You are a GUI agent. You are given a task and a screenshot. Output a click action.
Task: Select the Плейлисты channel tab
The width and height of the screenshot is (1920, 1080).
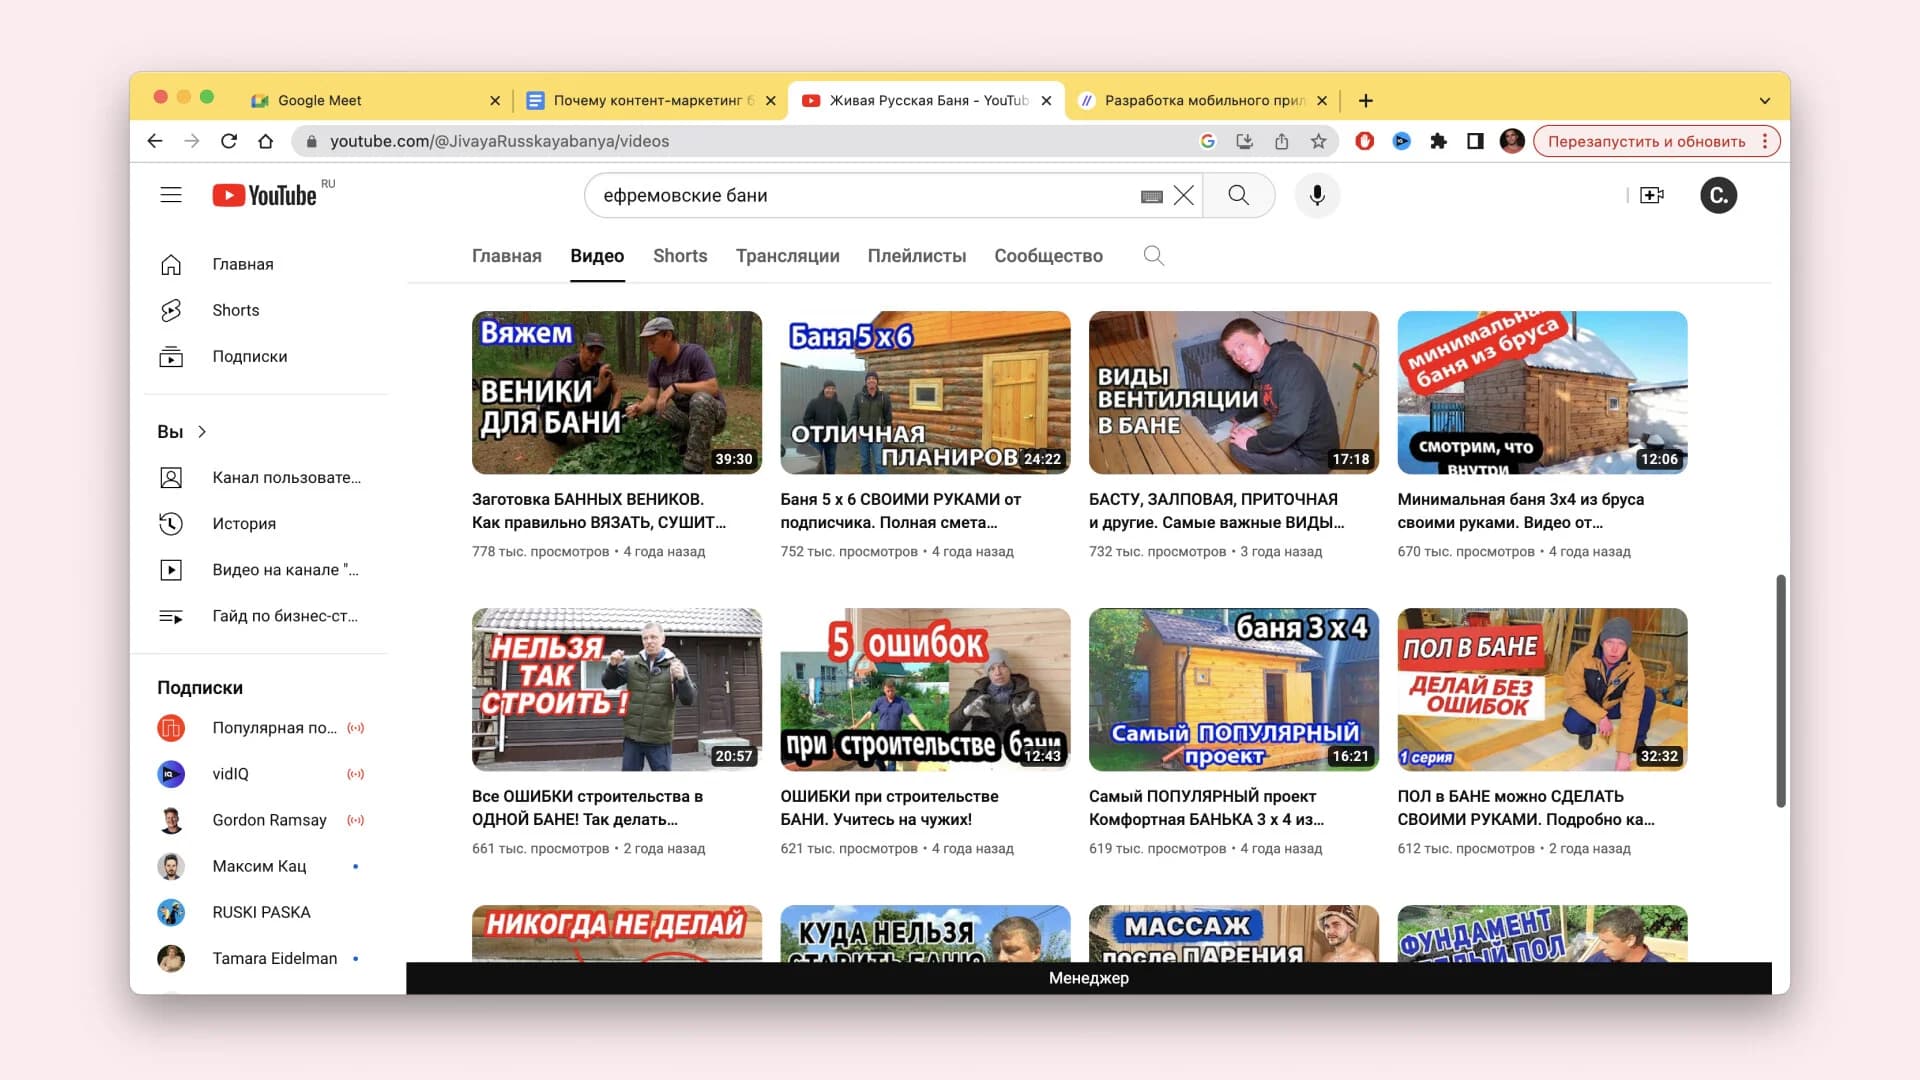click(916, 256)
